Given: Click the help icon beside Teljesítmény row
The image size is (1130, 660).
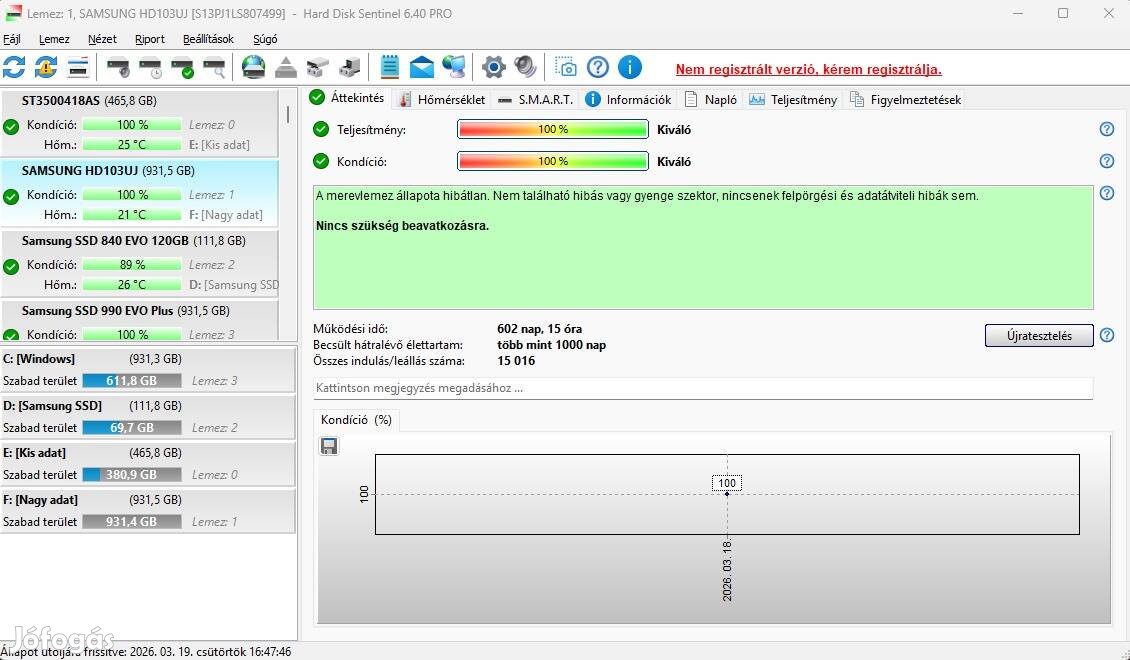Looking at the screenshot, I should [1106, 129].
